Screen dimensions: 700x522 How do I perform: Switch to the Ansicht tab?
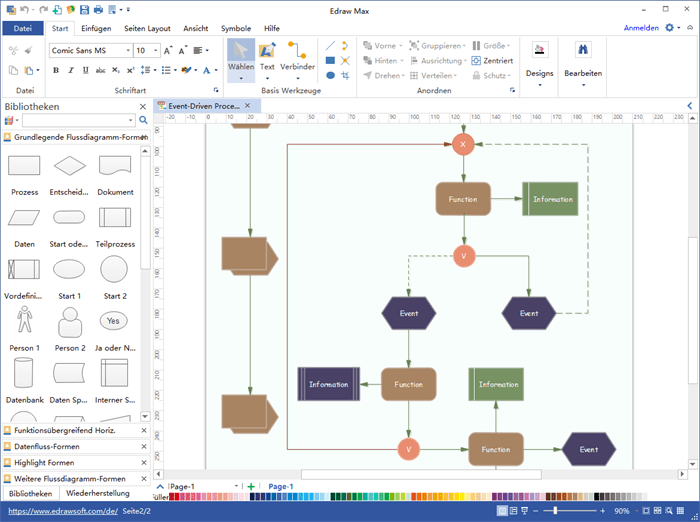(196, 28)
